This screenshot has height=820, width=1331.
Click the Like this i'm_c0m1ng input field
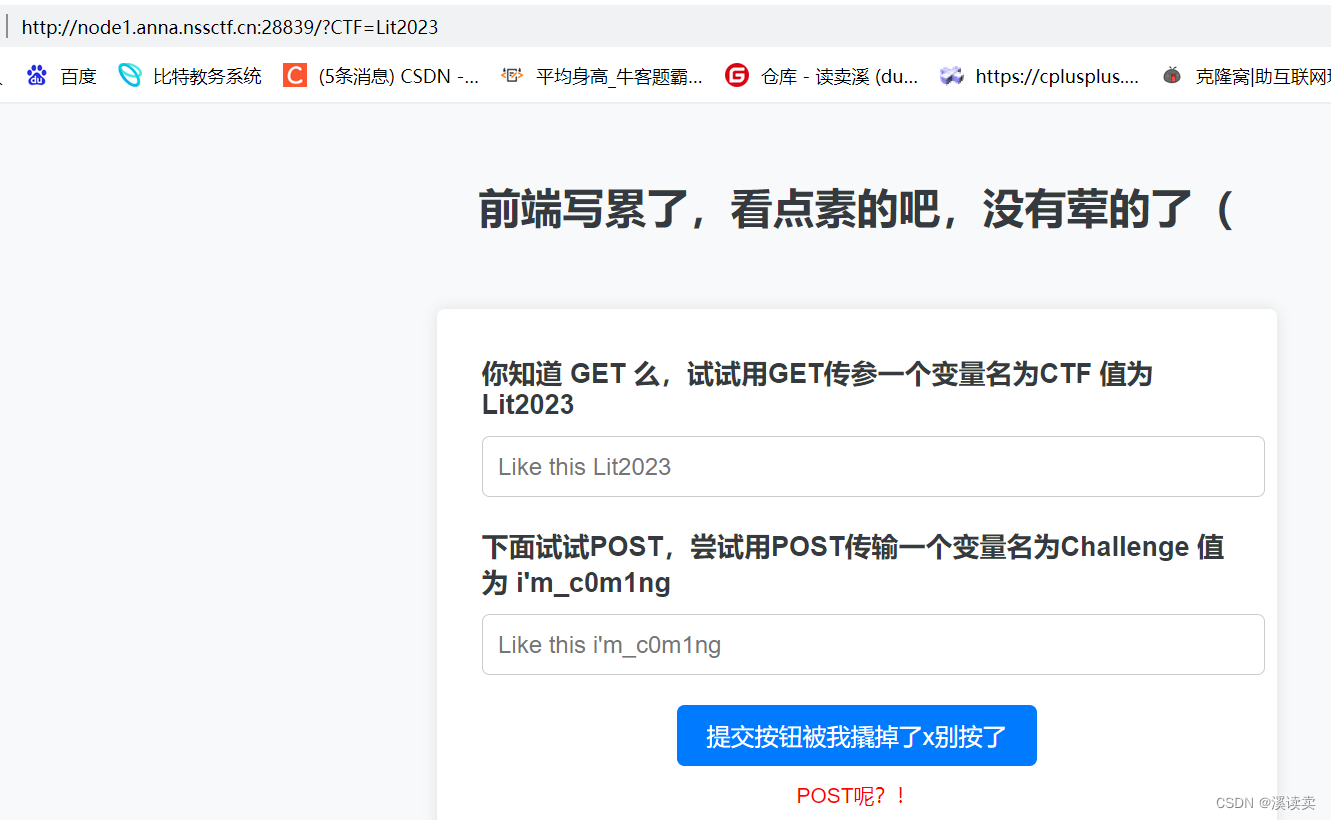[x=873, y=644]
